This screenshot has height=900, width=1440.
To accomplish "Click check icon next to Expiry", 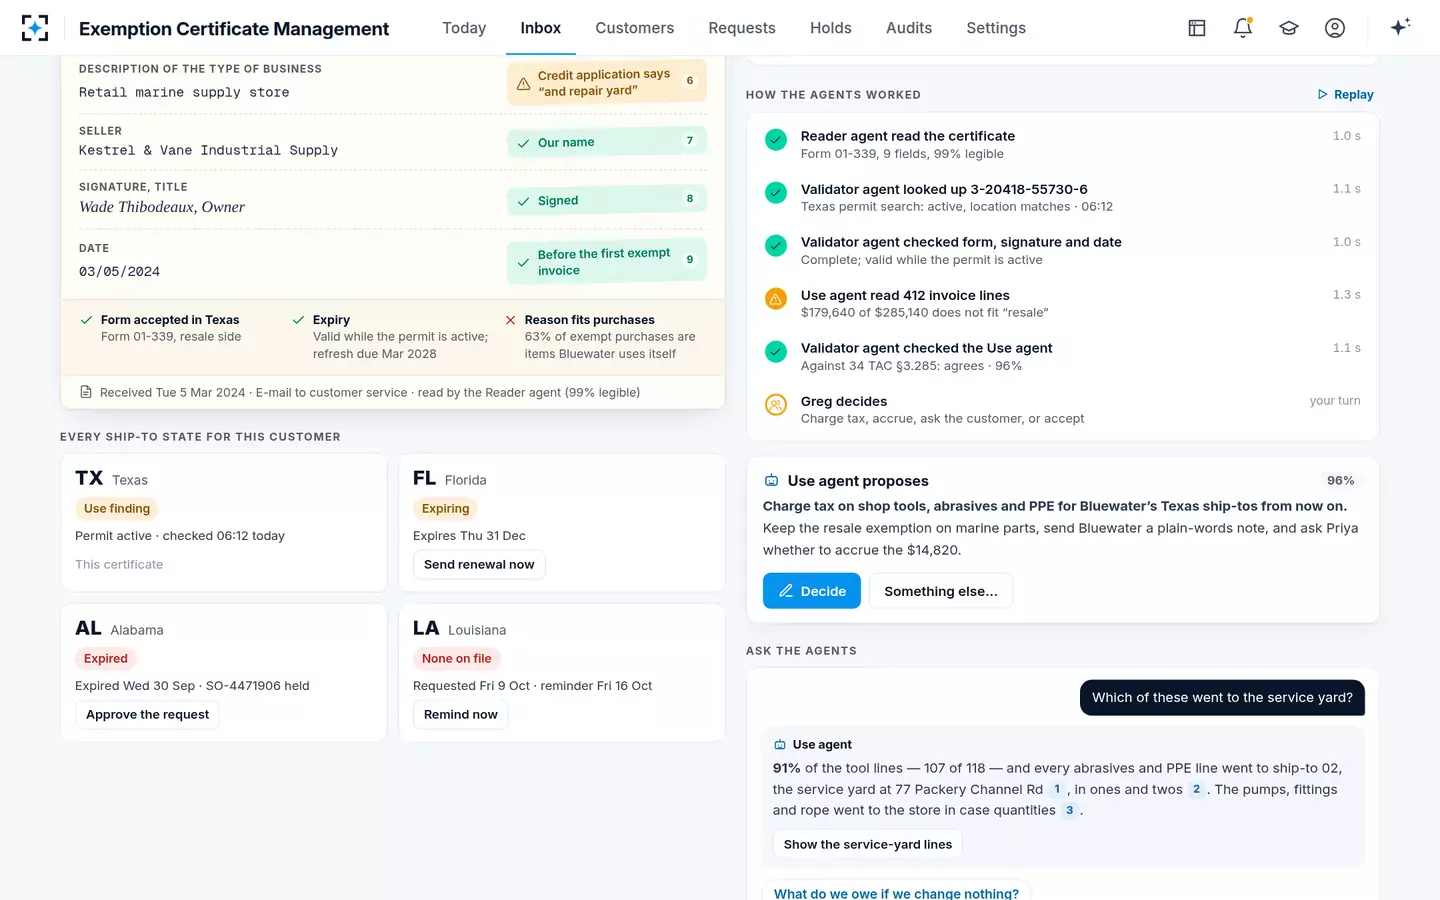I will pos(298,320).
